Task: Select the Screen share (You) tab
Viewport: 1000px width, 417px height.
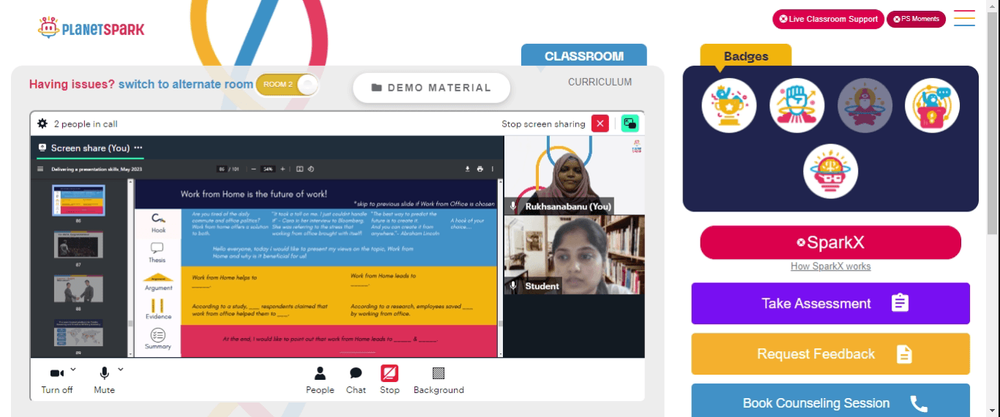Action: coord(90,148)
